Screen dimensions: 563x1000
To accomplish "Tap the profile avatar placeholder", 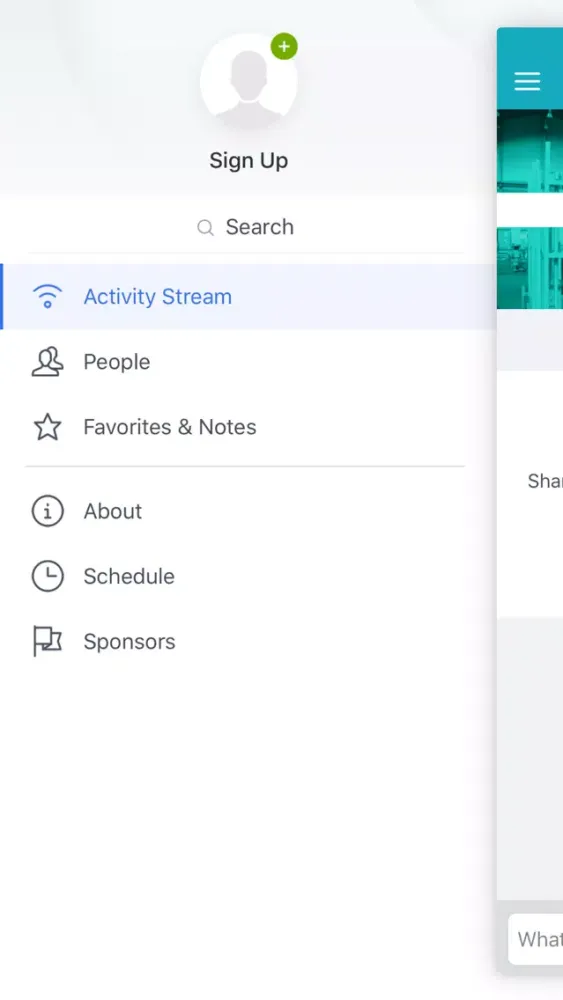I will click(x=249, y=82).
